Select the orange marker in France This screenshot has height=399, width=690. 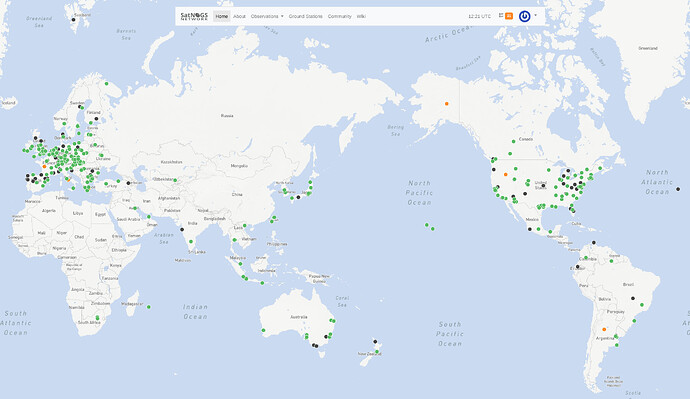pos(44,166)
